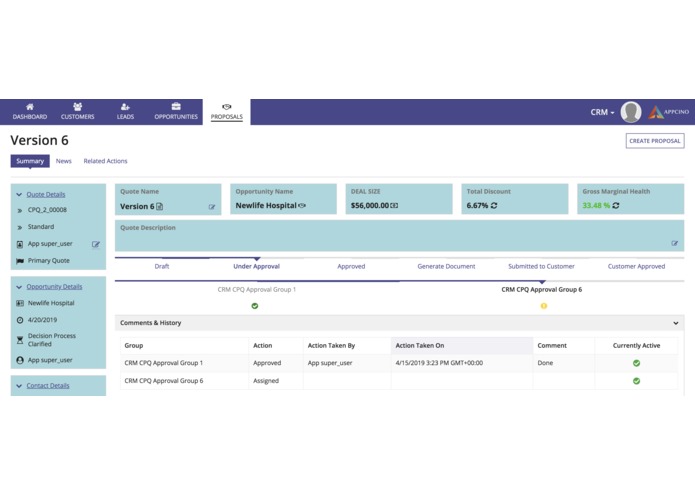Image resolution: width=695 pixels, height=494 pixels.
Task: Click the '6.67%' total discount value
Action: 477,206
